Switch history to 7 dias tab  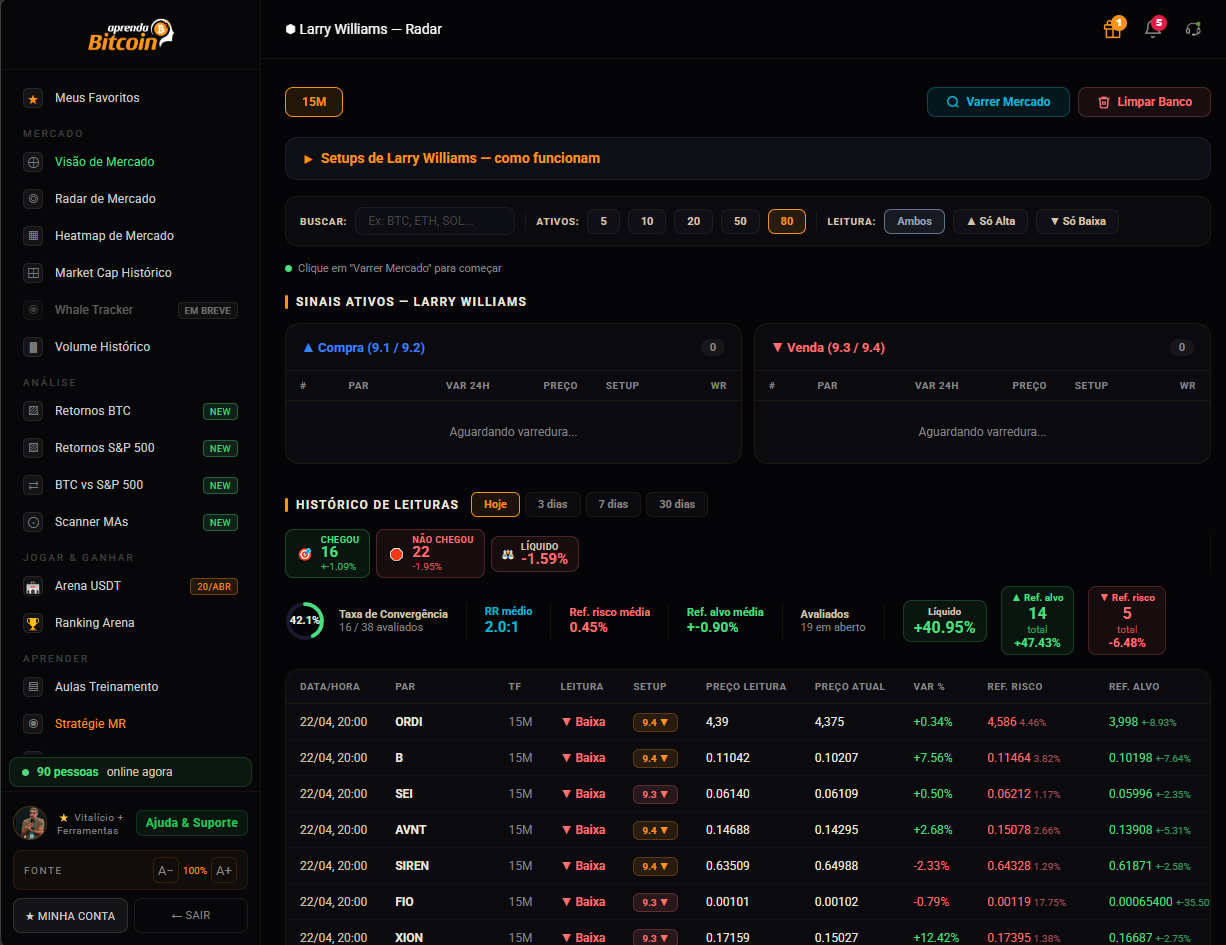tap(613, 504)
